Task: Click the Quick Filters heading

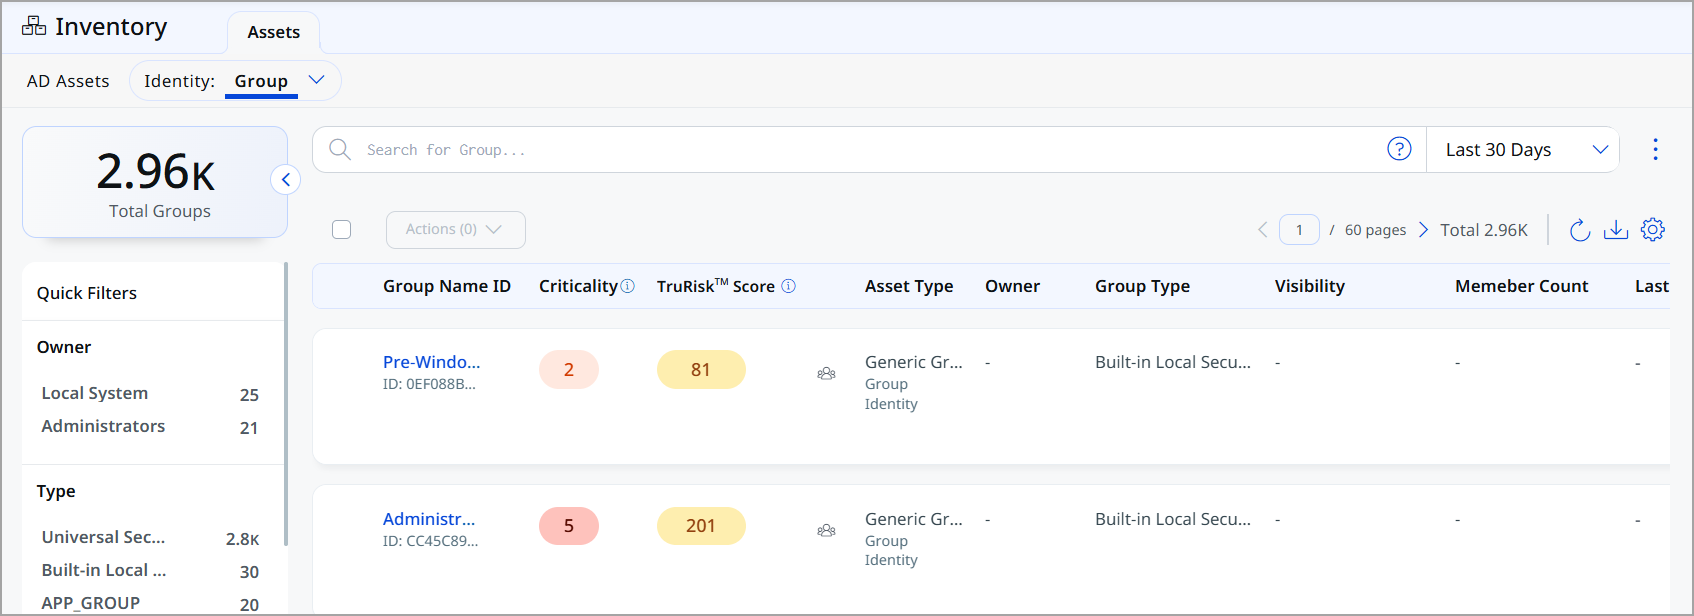Action: click(x=87, y=293)
